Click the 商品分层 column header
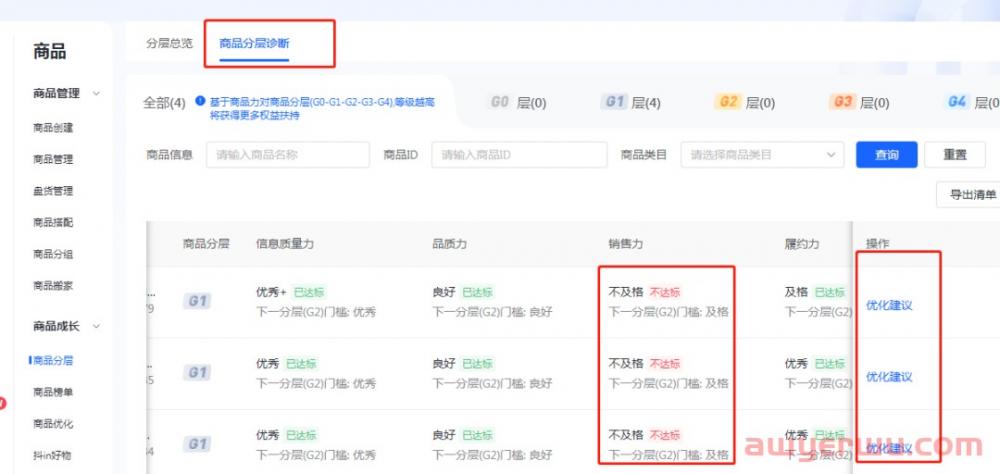Screen dimensions: 1000x474 pos(206,244)
